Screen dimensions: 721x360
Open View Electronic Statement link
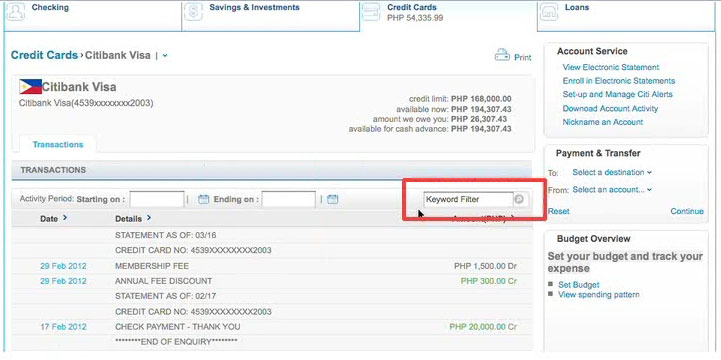point(611,67)
